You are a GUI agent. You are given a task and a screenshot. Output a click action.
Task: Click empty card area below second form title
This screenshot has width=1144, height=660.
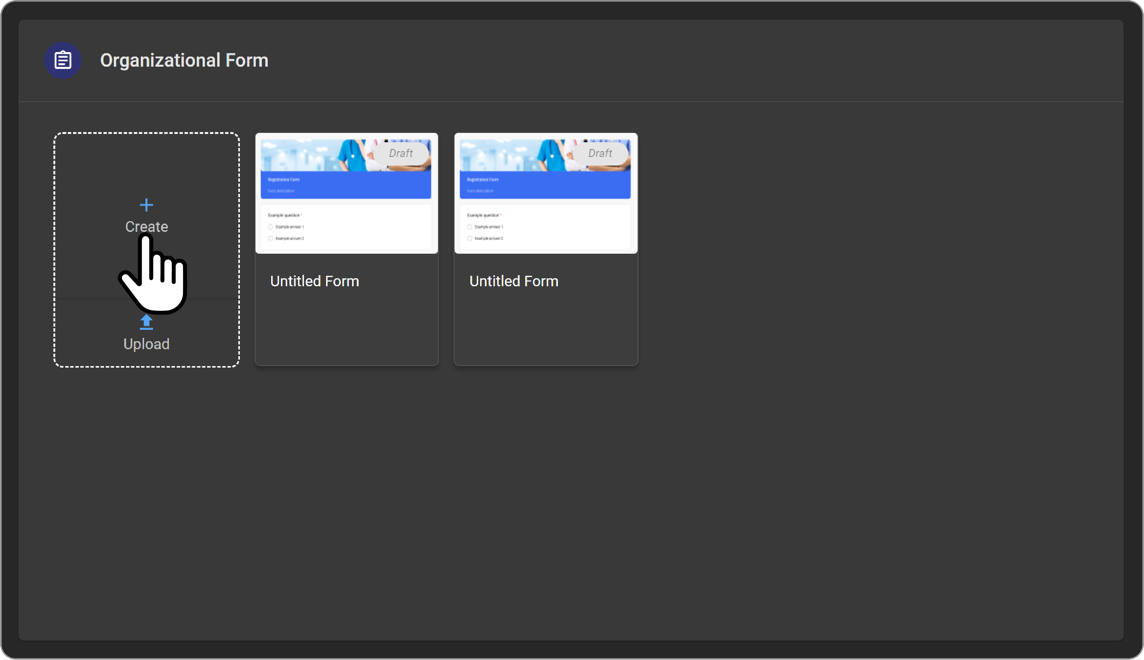[x=545, y=330]
